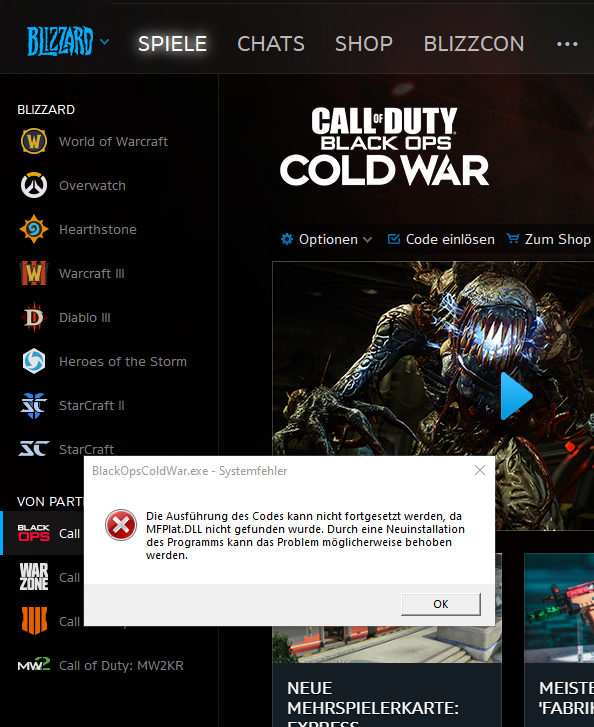The image size is (594, 727).
Task: Click the Black Ops 4 orange icon
Action: (x=34, y=621)
